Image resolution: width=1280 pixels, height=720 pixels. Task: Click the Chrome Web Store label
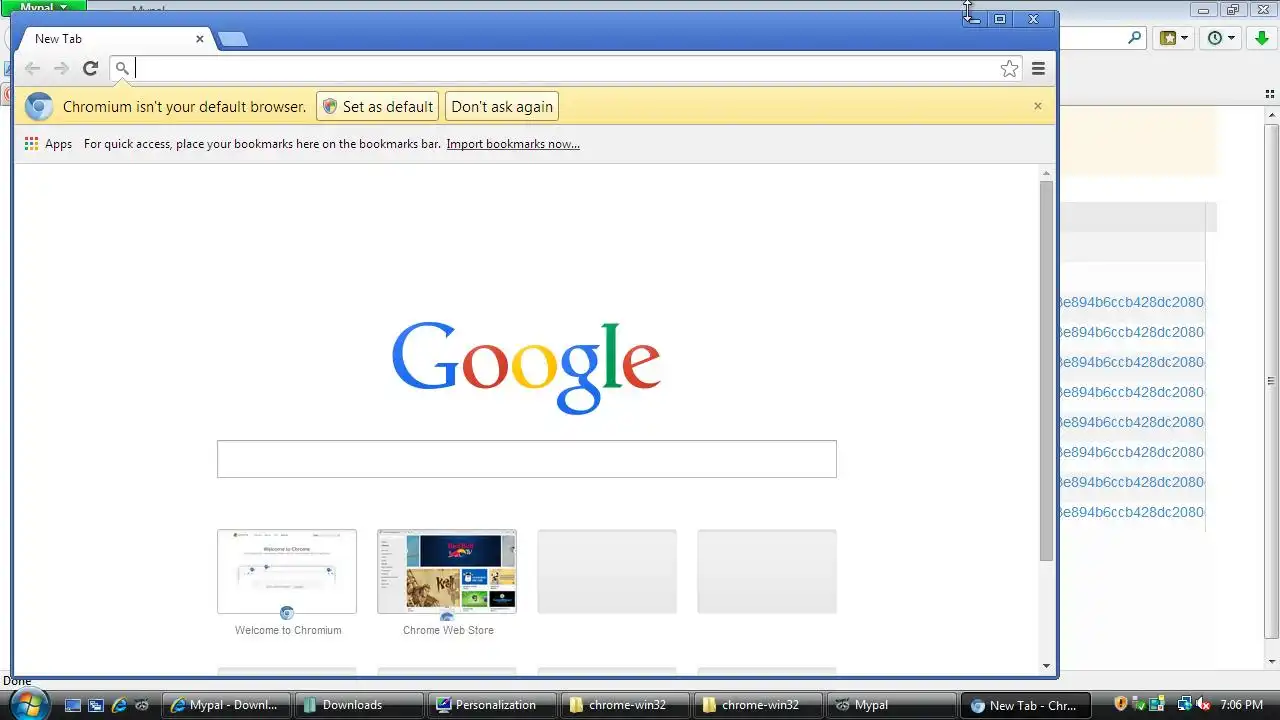tap(448, 630)
